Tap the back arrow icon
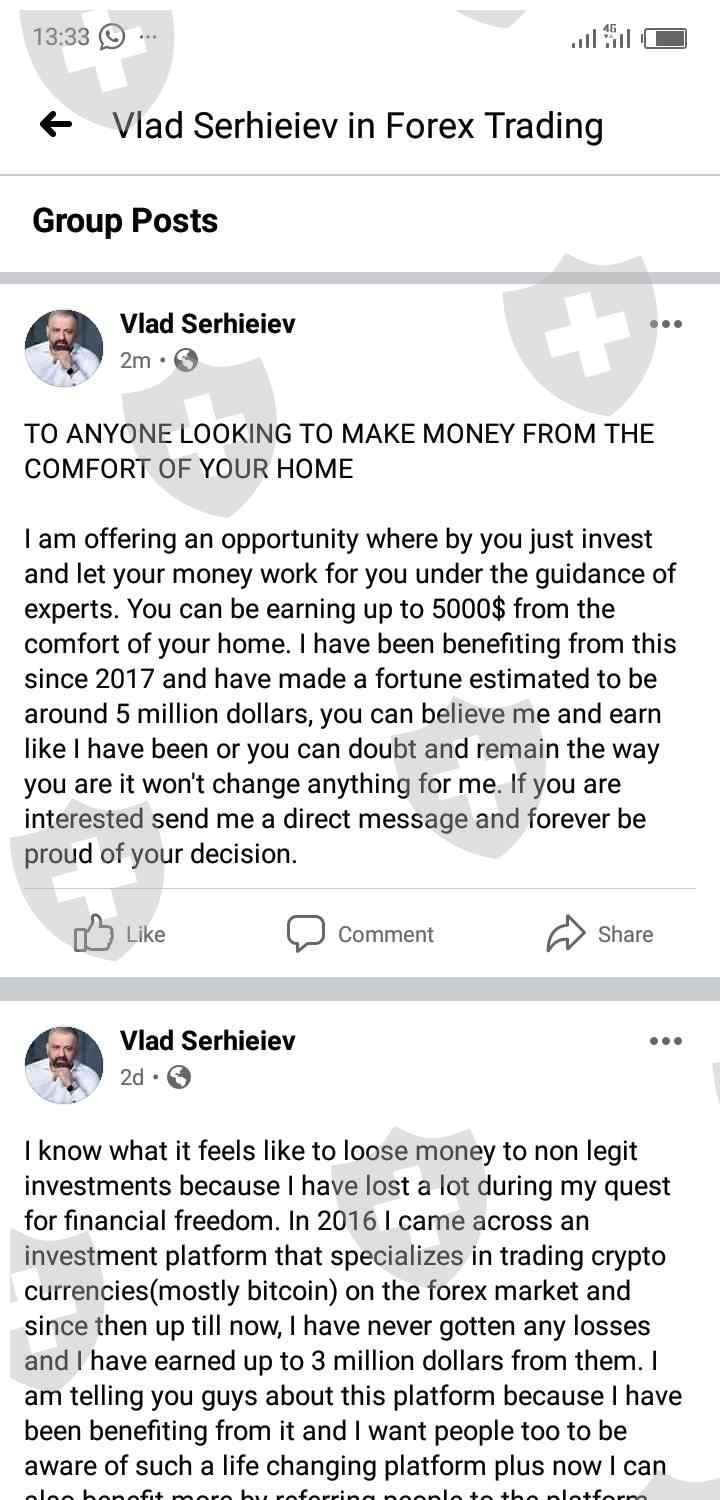This screenshot has height=1500, width=720. (x=56, y=125)
